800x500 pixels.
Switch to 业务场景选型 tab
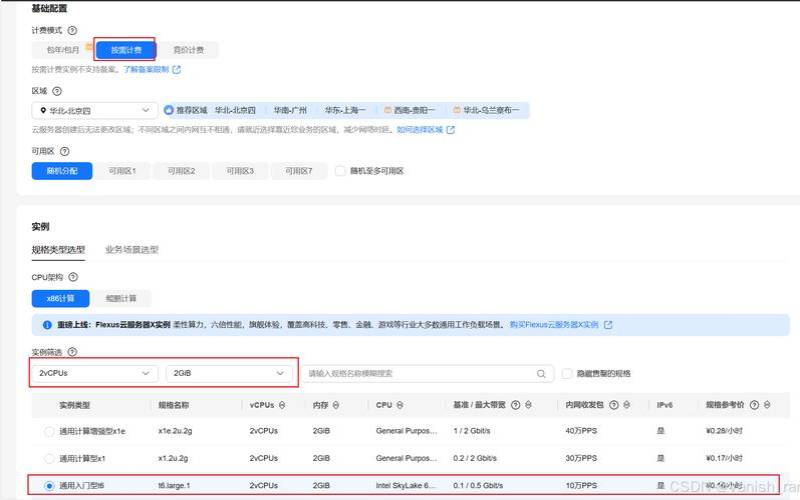point(132,250)
